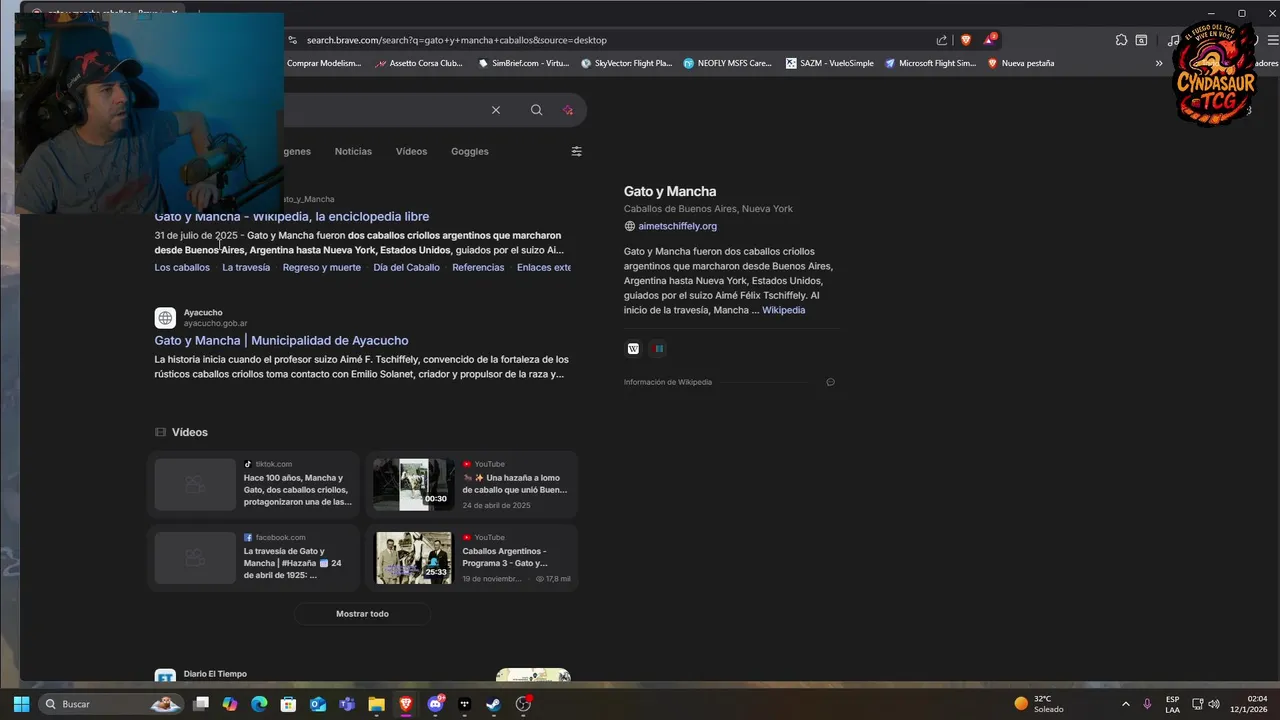The width and height of the screenshot is (1280, 720).
Task: Jump to 'Regreso y muerte' section link
Action: [322, 267]
